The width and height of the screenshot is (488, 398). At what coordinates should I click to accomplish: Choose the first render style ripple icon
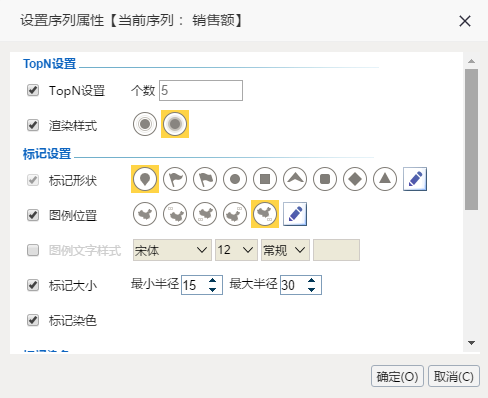[145, 124]
